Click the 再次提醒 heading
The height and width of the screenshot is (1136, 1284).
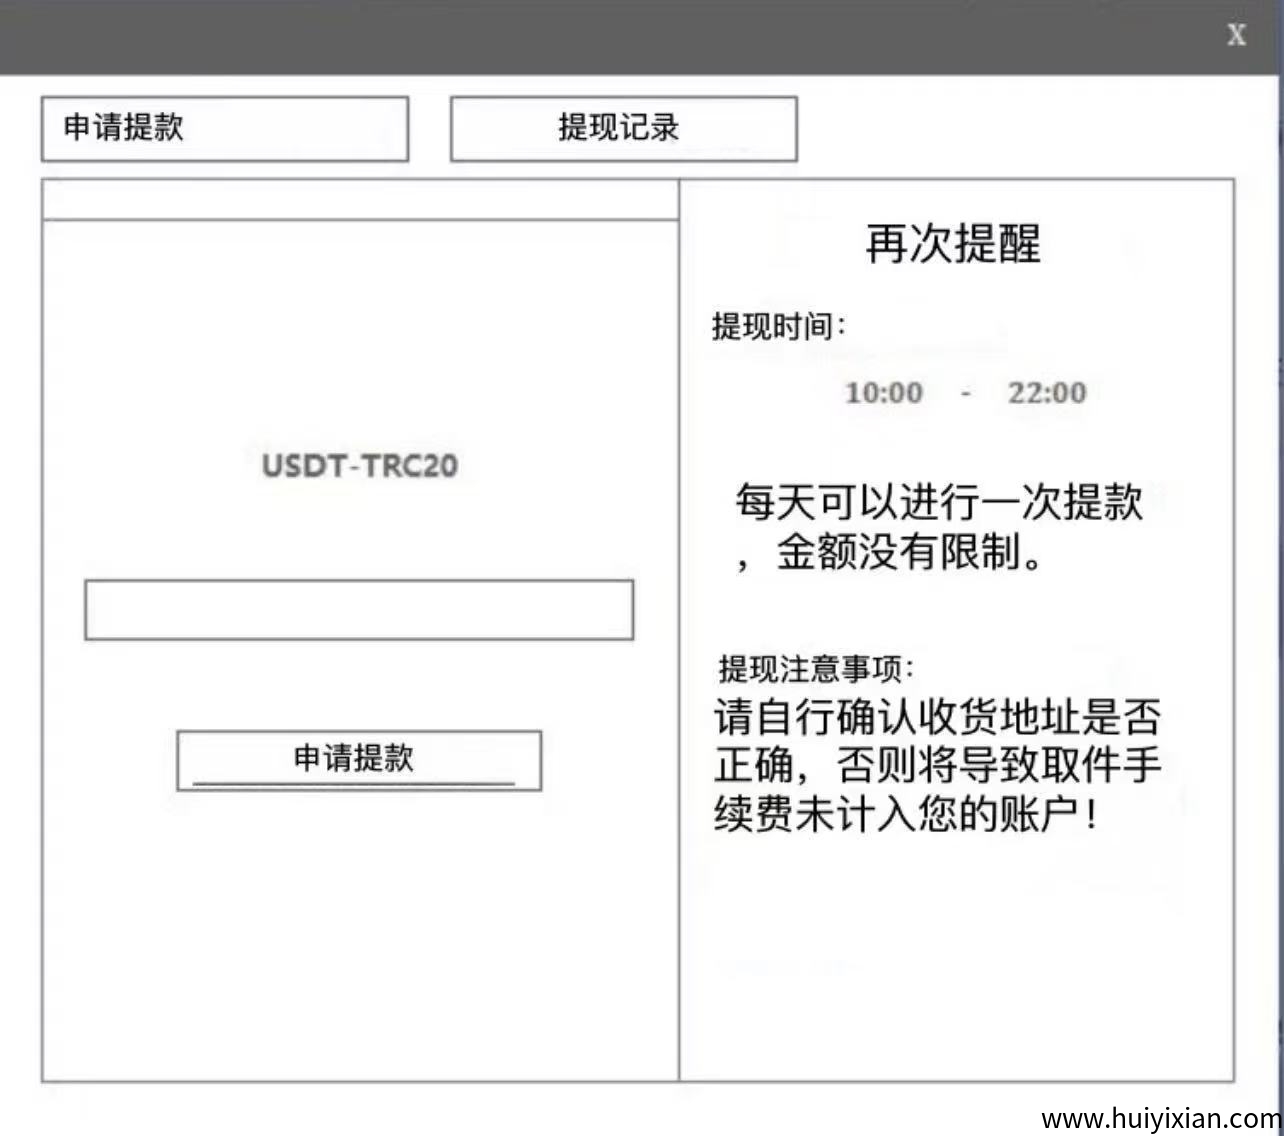click(x=953, y=244)
